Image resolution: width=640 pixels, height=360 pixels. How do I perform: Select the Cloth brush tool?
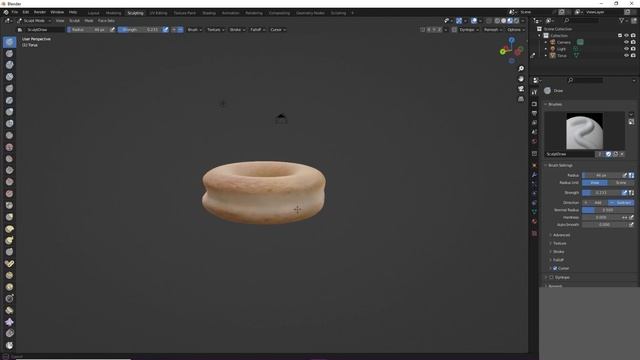click(9, 322)
